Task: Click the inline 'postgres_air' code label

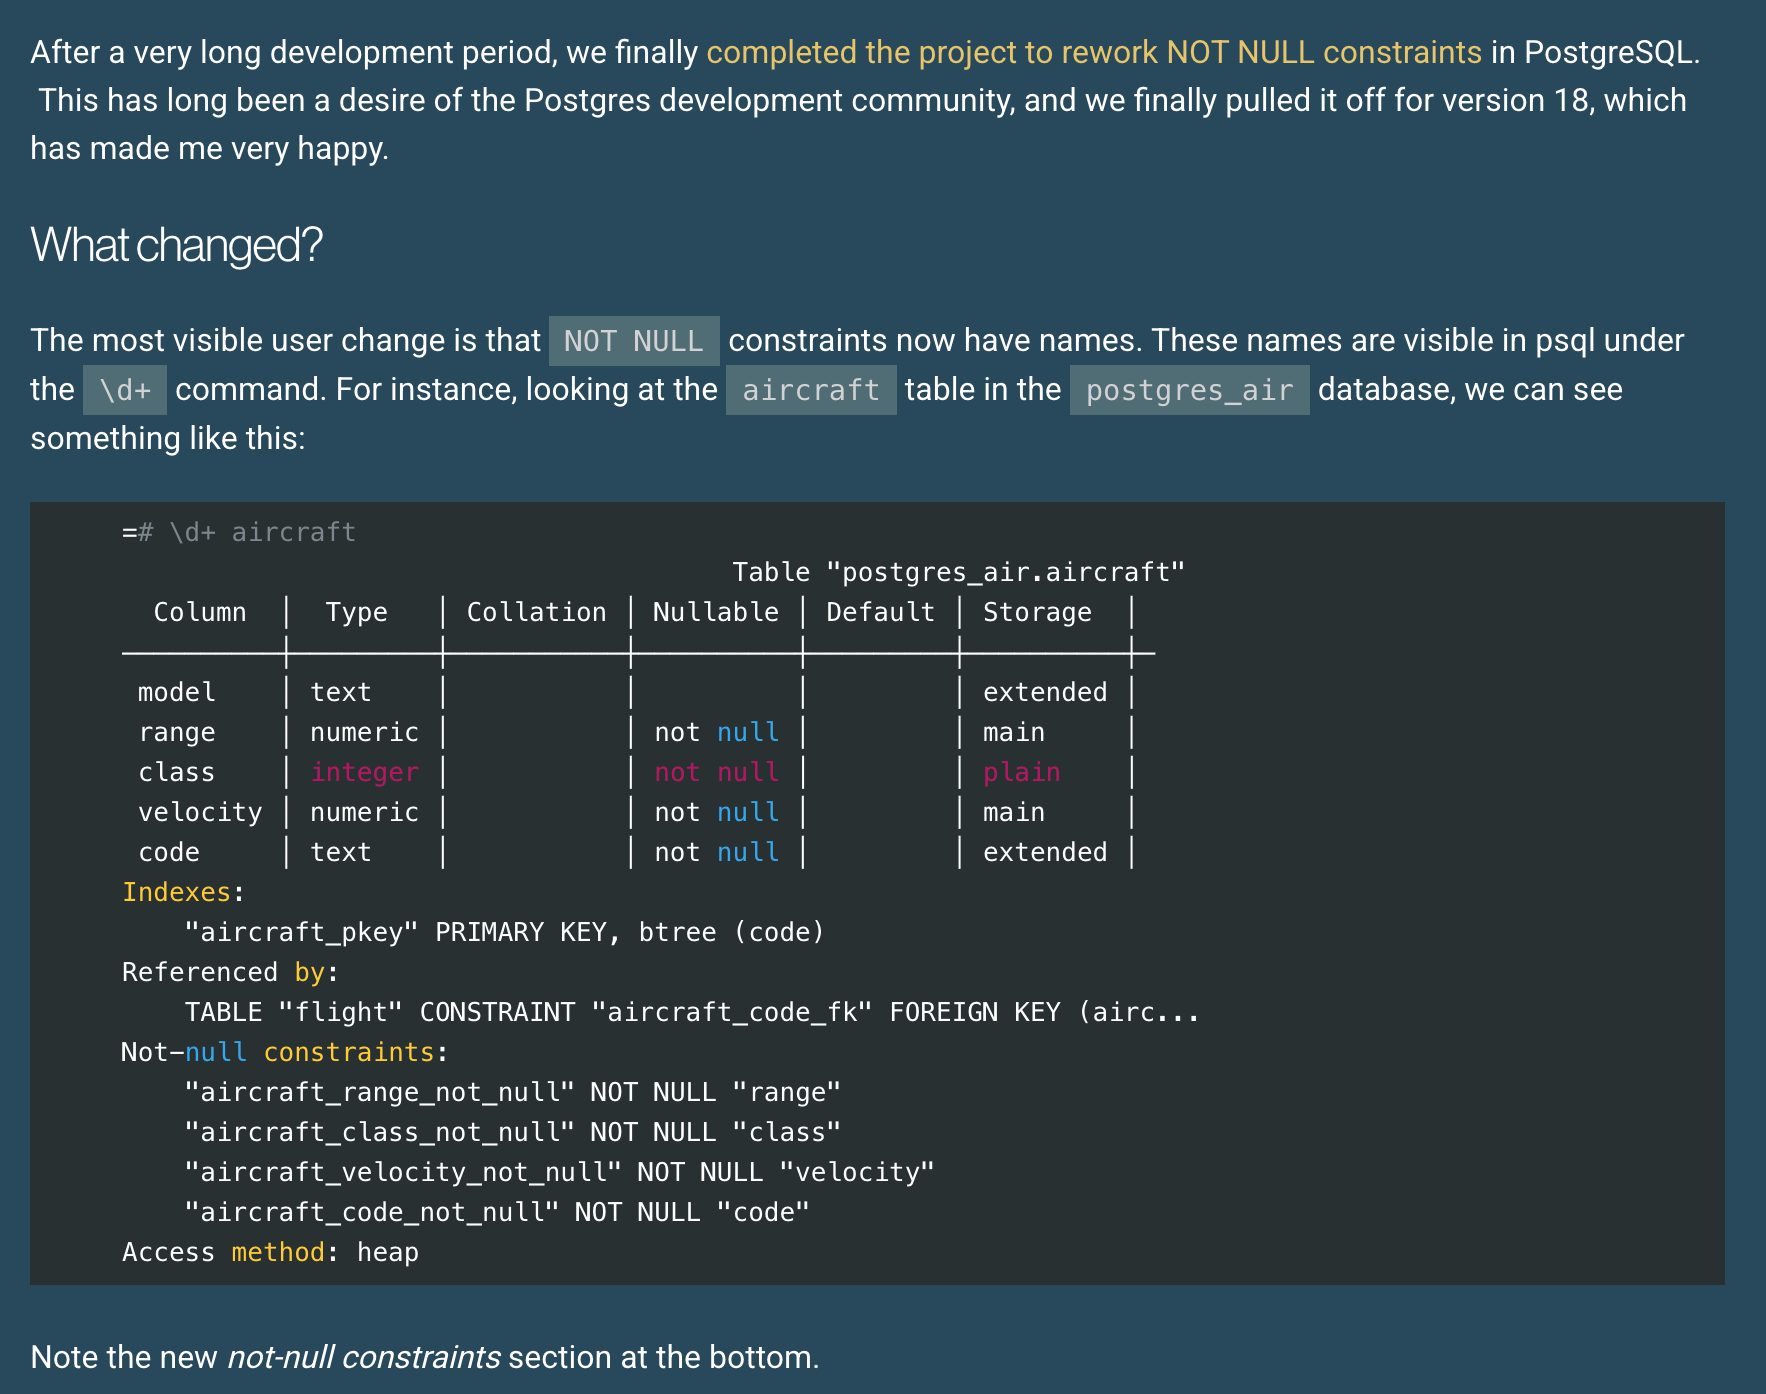Action: coord(1190,390)
